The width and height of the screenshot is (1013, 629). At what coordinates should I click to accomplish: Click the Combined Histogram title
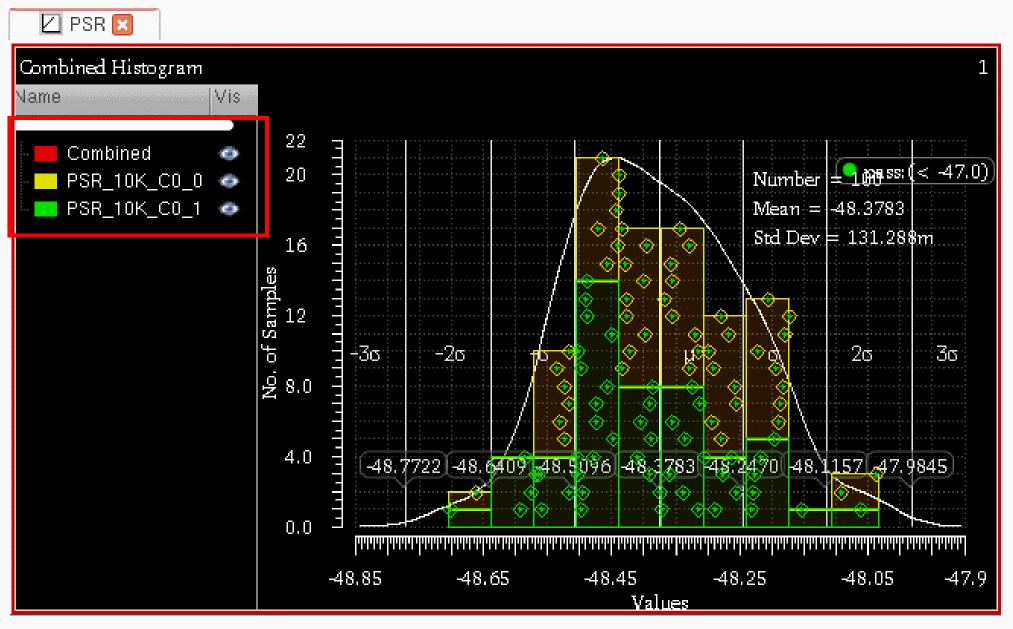click(111, 68)
